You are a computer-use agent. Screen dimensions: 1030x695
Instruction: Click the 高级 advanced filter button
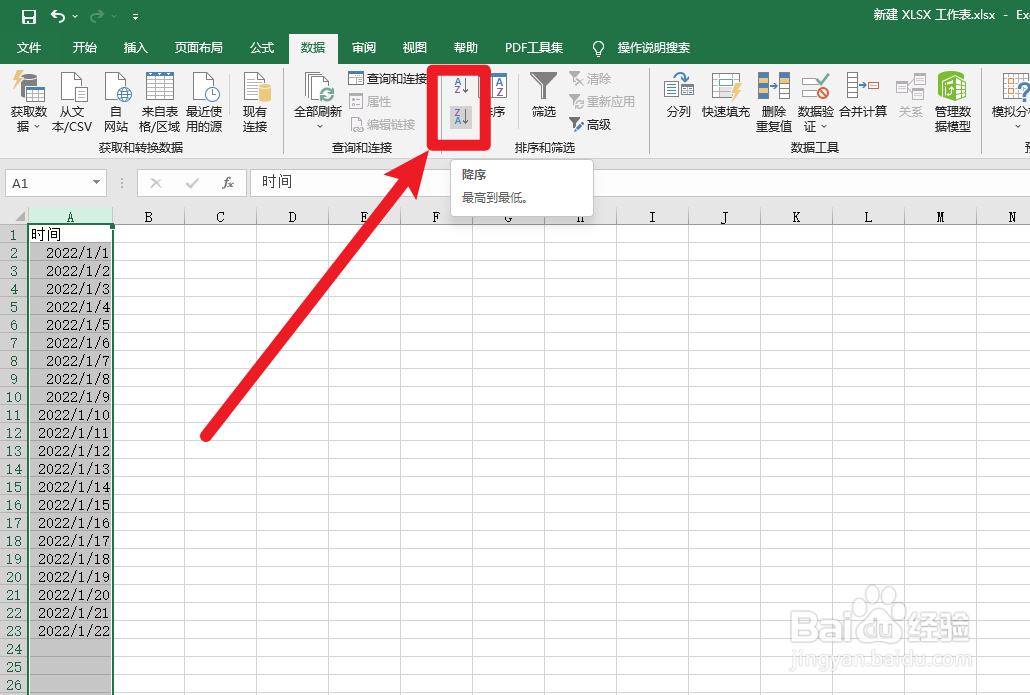[591, 124]
